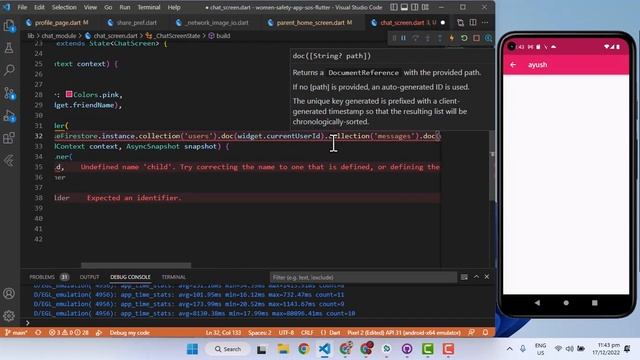The height and width of the screenshot is (360, 640).
Task: Open the widget inspector in debug toolbar
Action: pos(489,38)
